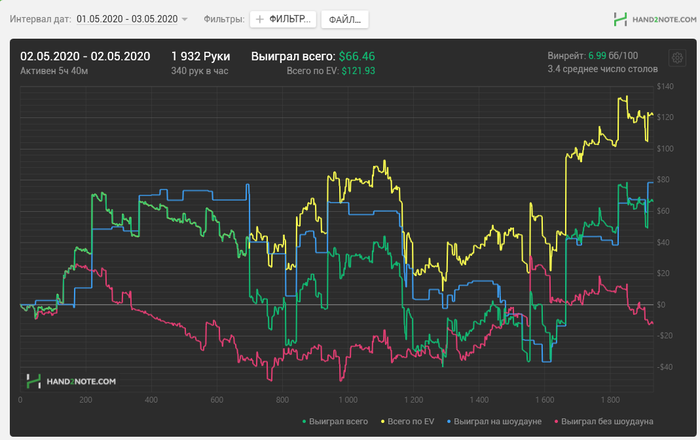Viewport: 700px width, 440px height.
Task: Click the $140 y-axis label
Action: pyautogui.click(x=665, y=87)
